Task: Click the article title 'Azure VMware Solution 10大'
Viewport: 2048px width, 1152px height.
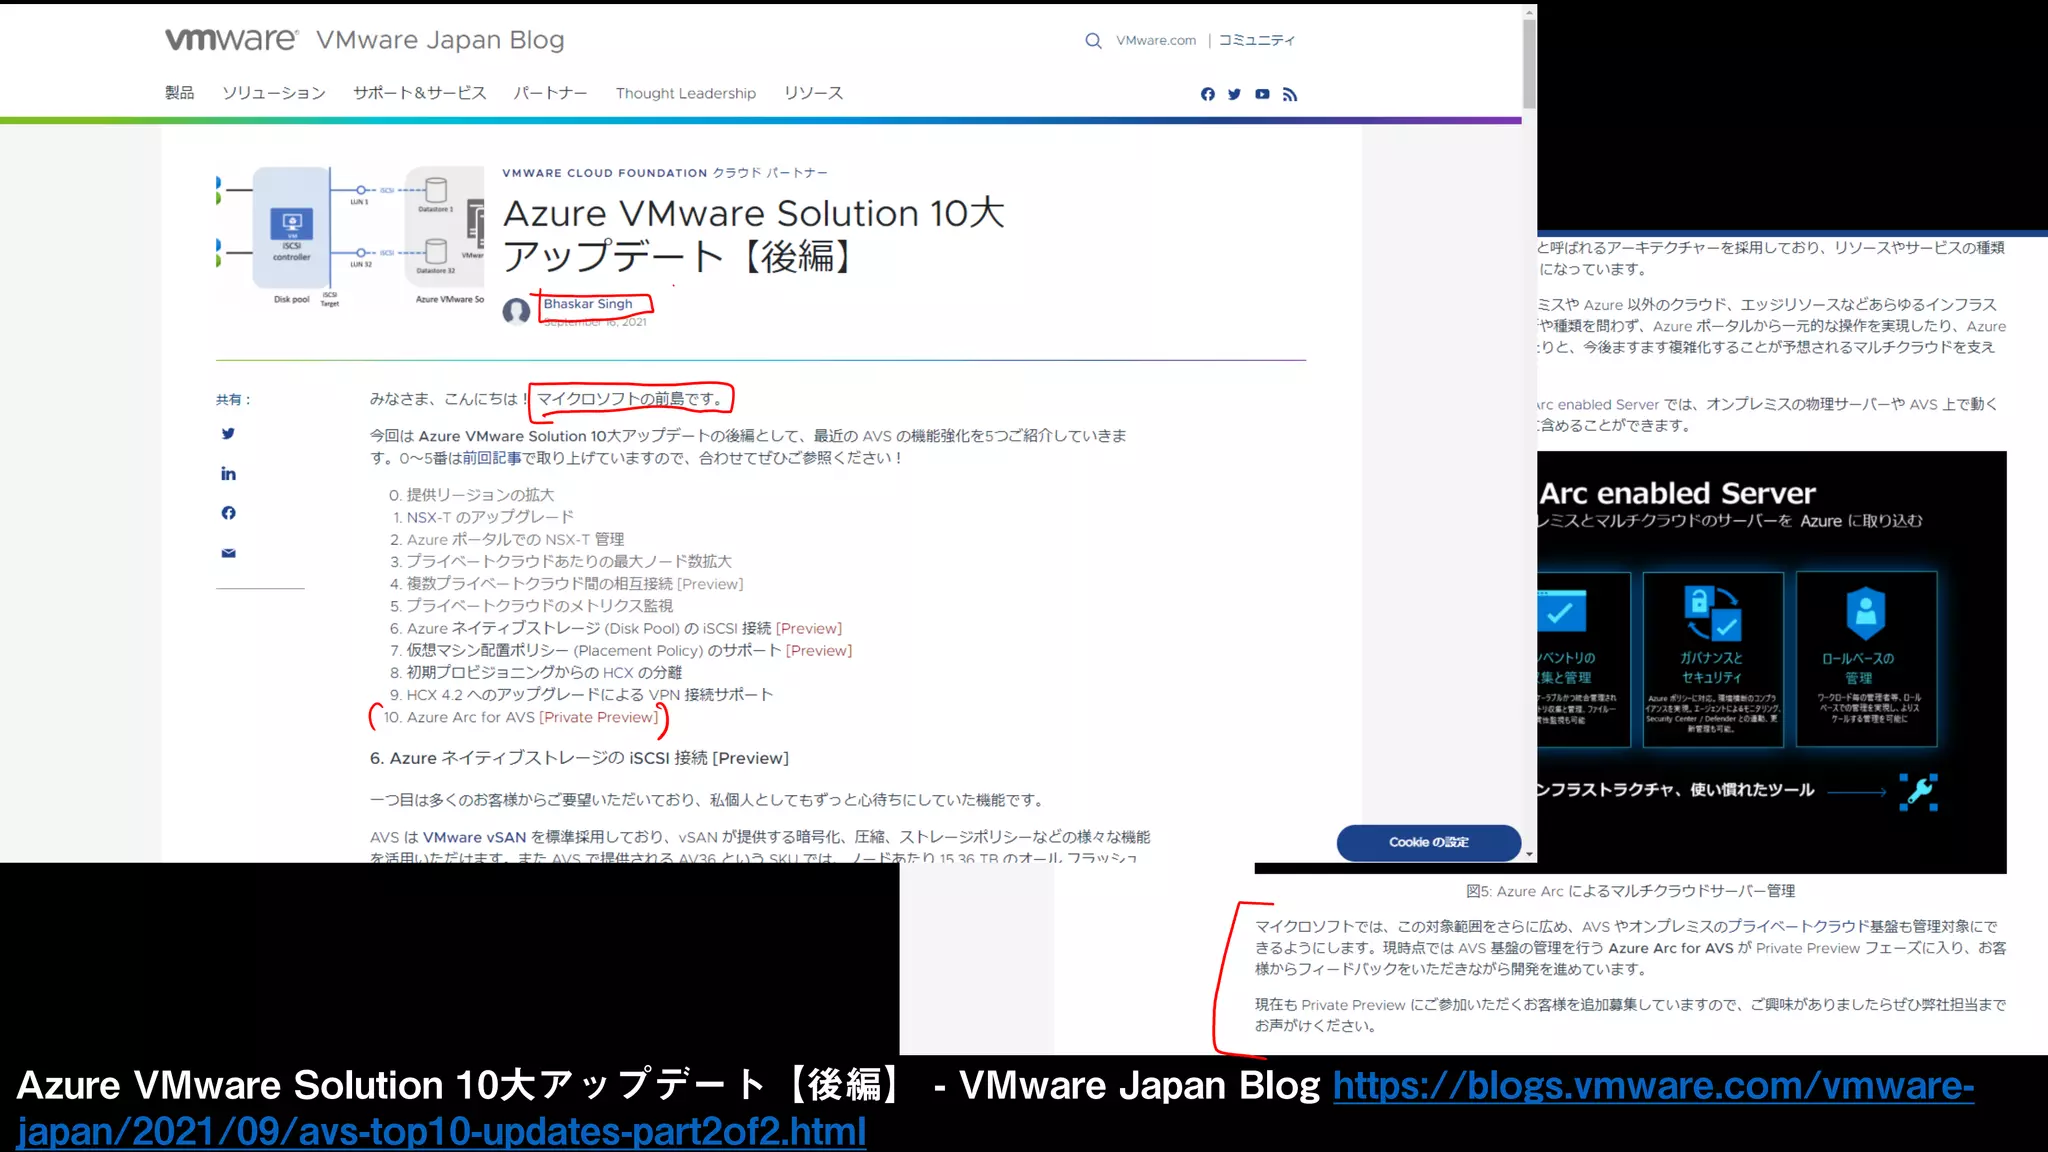Action: tap(754, 213)
